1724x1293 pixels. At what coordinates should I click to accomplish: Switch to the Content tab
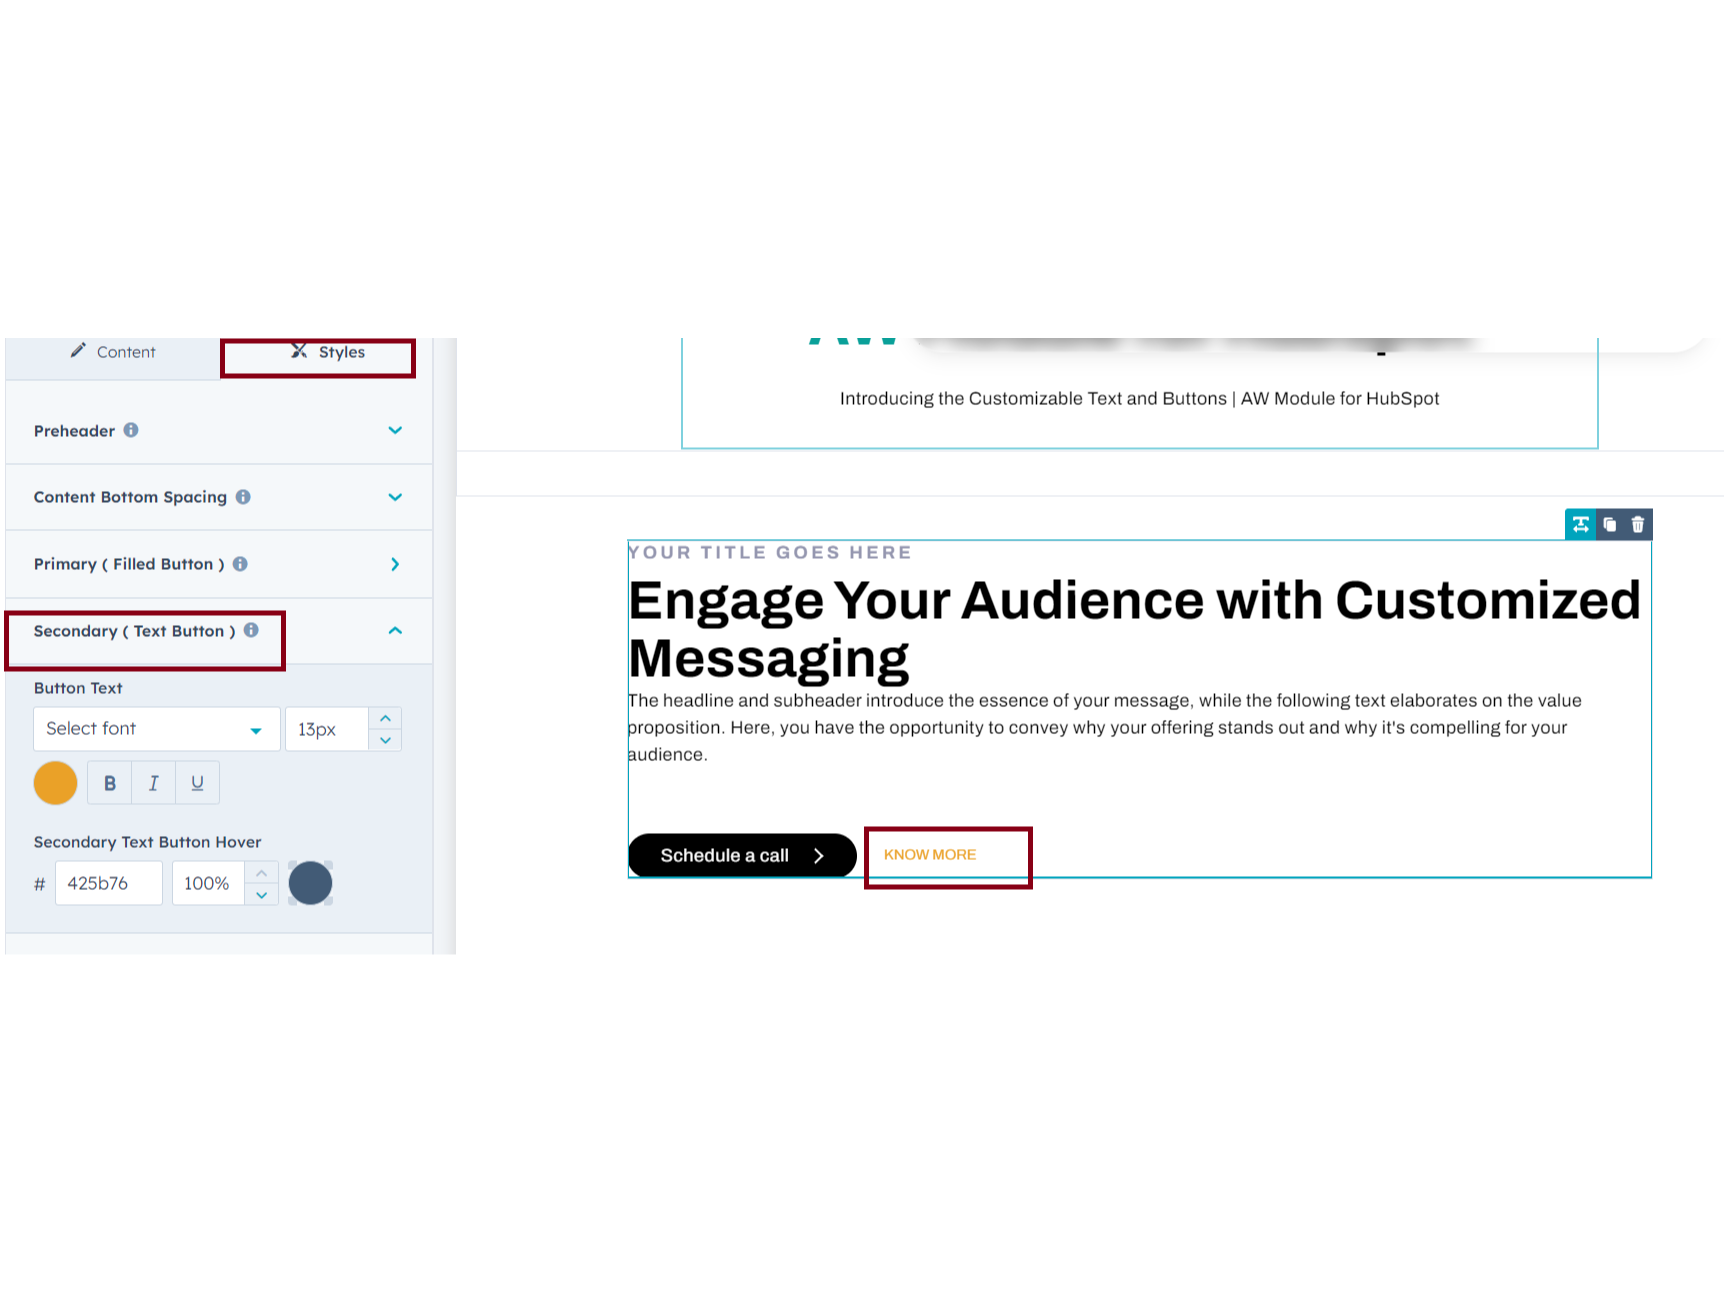pyautogui.click(x=113, y=352)
